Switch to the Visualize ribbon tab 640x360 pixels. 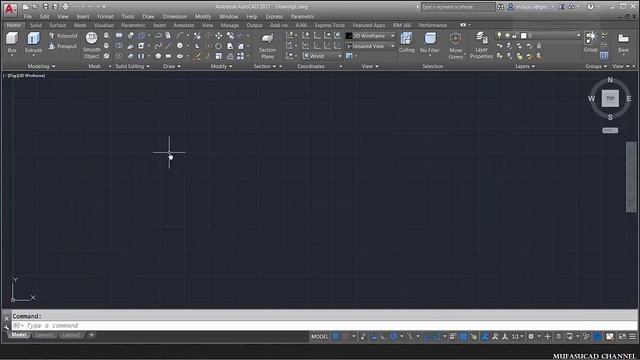(x=104, y=25)
